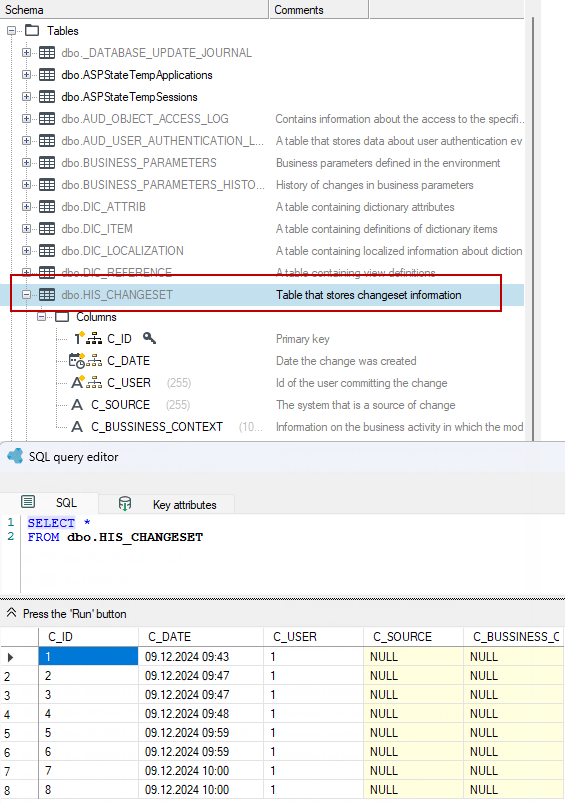Viewport: 567px width, 802px height.
Task: Click the C_USER cell in row 4
Action: [313, 714]
